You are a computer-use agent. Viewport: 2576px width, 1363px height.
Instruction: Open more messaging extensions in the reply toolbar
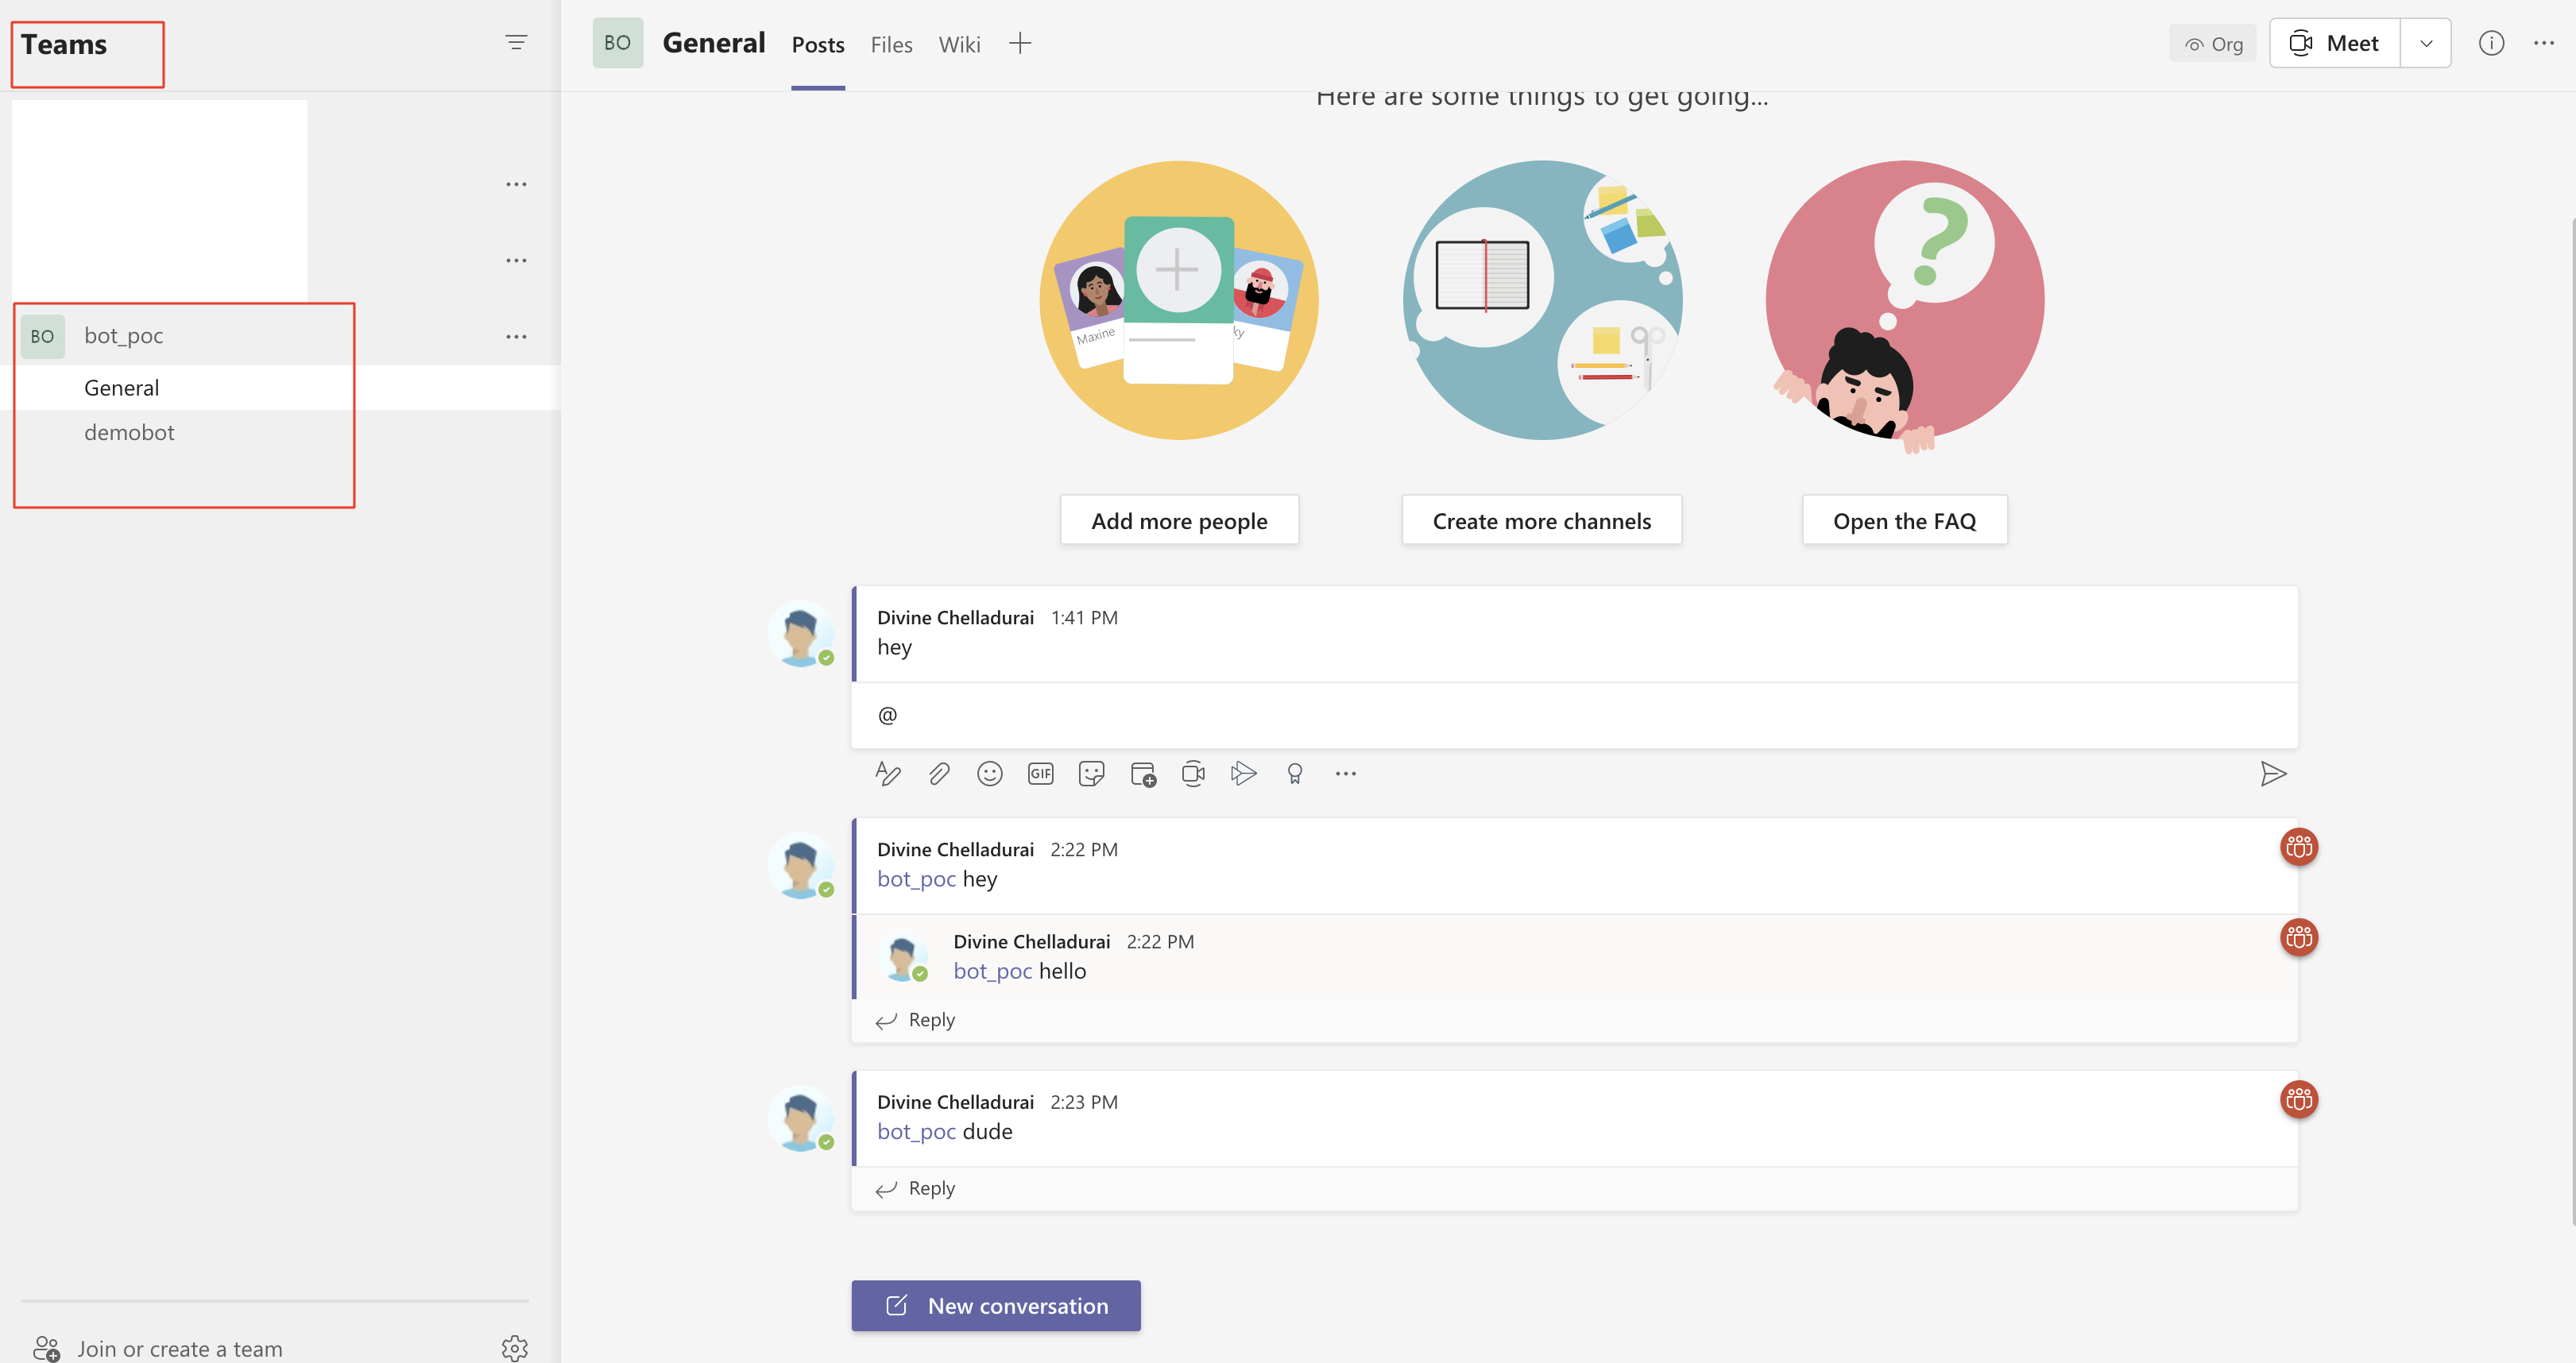click(x=1346, y=773)
